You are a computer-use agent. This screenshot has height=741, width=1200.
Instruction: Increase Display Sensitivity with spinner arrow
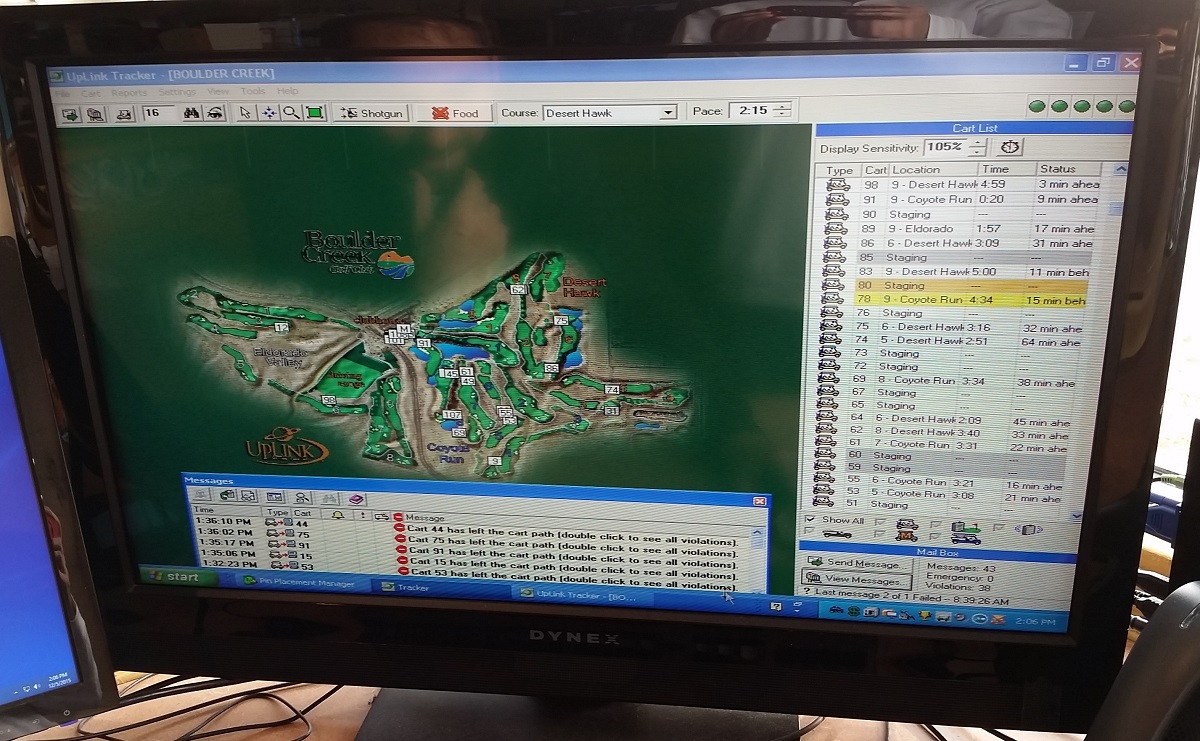[x=977, y=142]
